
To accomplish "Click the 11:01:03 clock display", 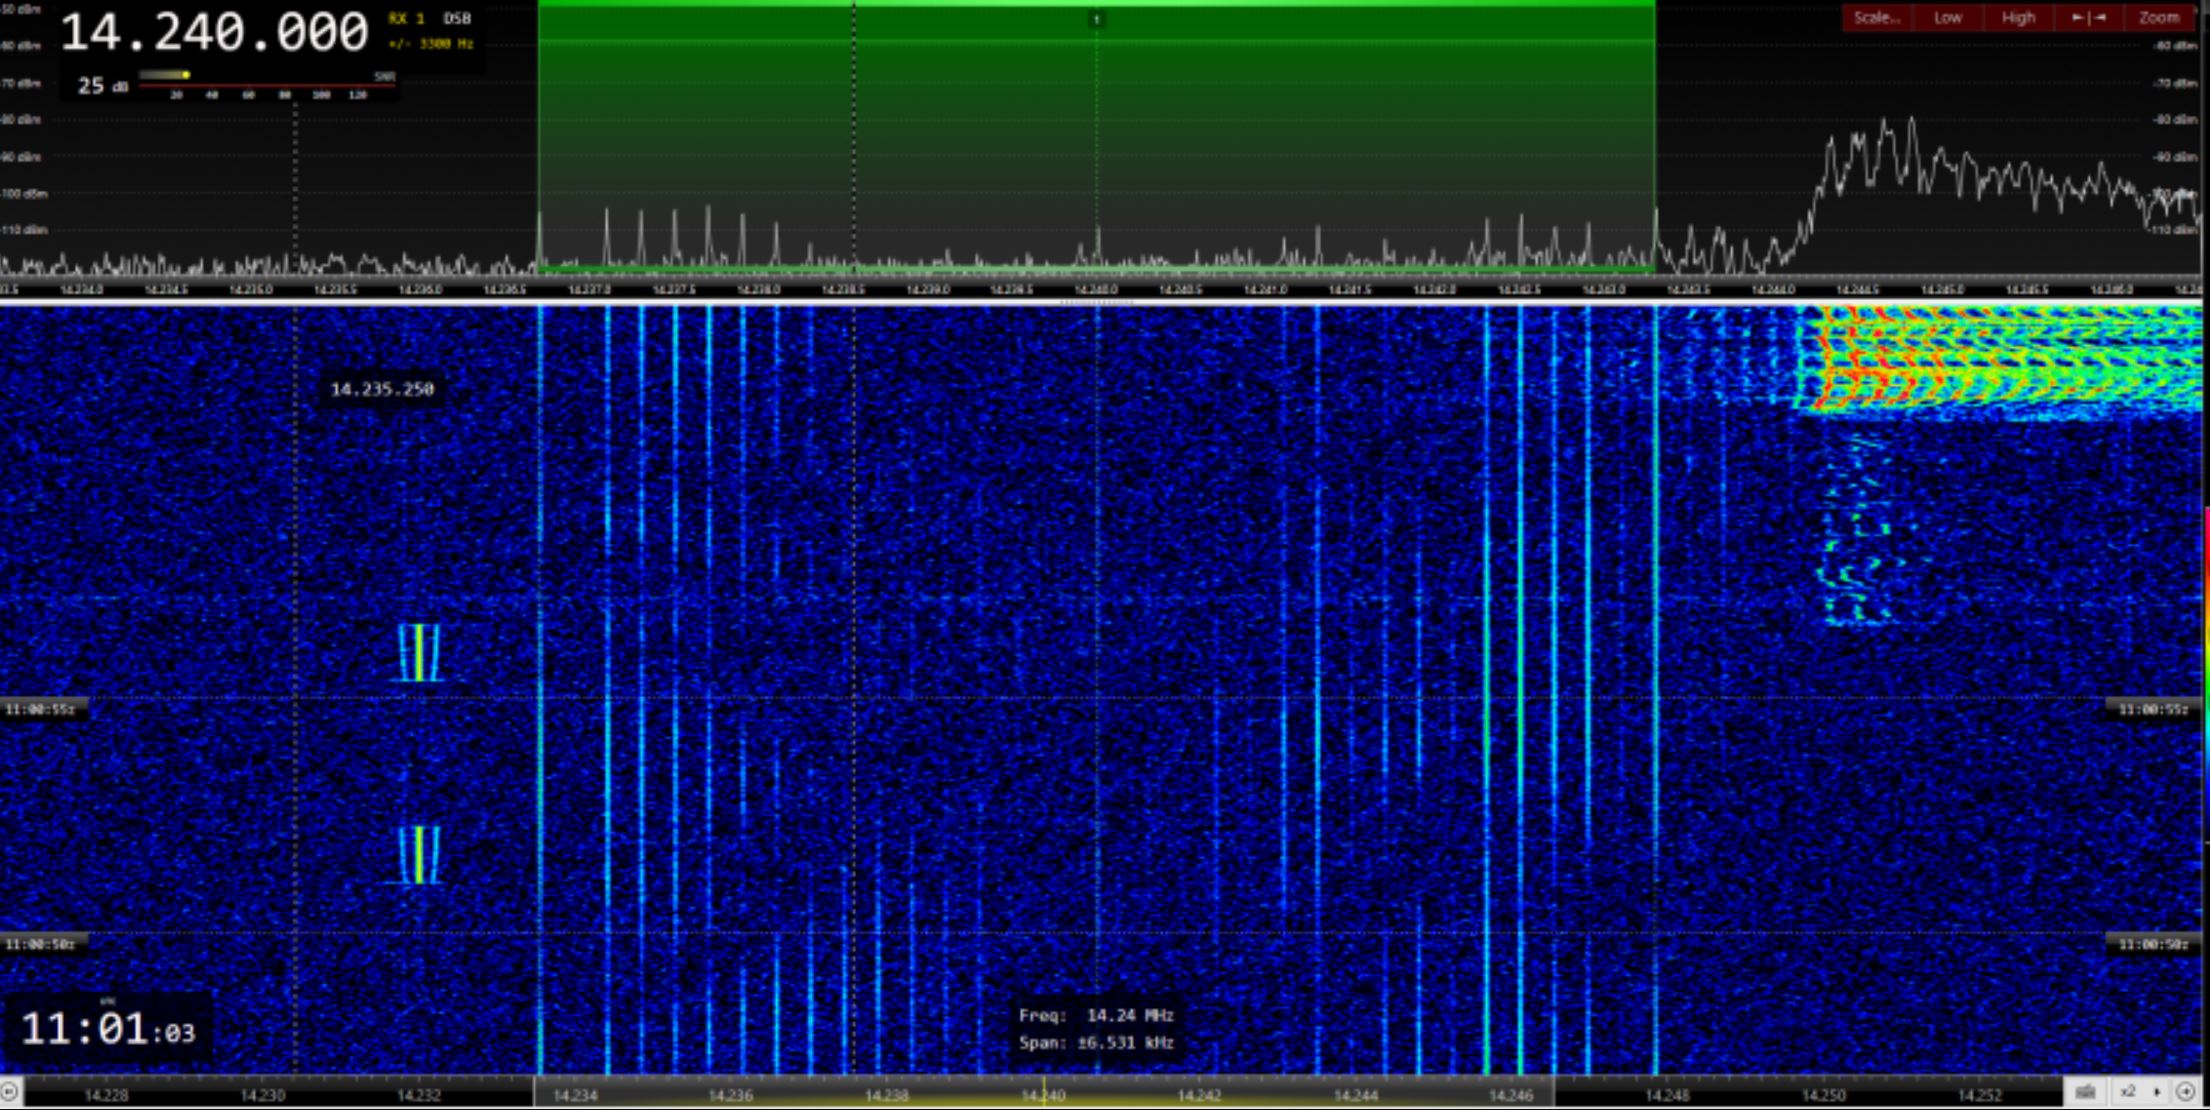I will [x=107, y=1029].
